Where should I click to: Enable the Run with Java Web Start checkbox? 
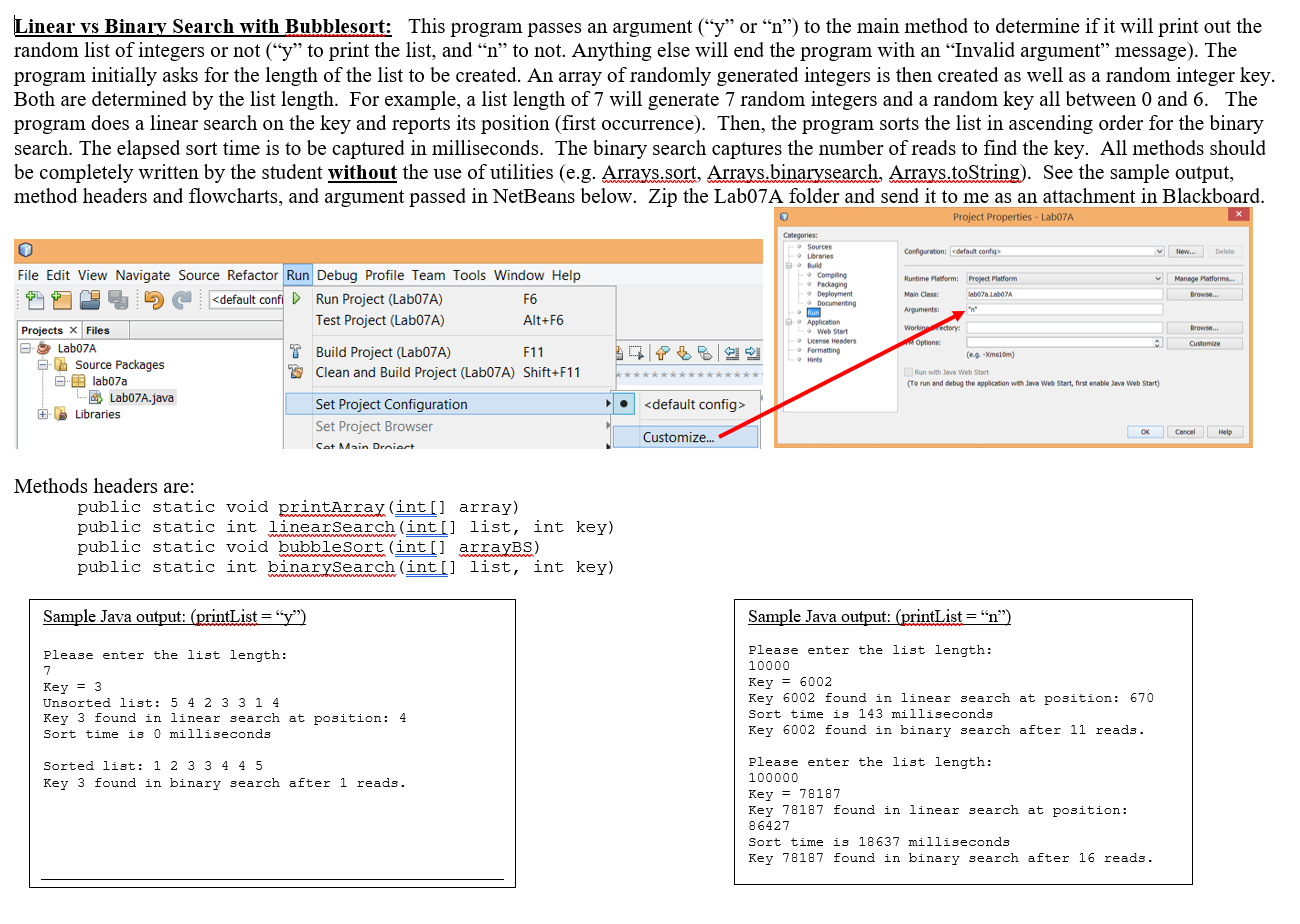click(x=908, y=372)
